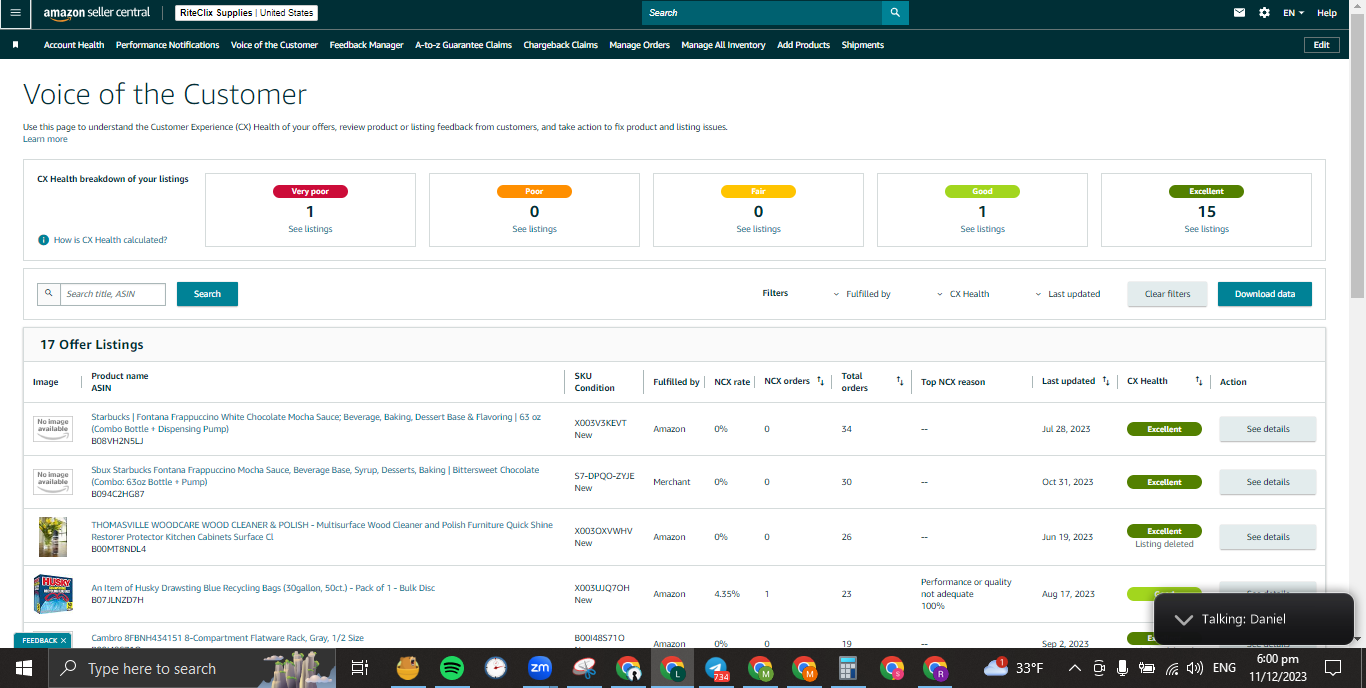Show hidden system tray icons
Viewport: 1366px width, 688px height.
click(x=1074, y=668)
